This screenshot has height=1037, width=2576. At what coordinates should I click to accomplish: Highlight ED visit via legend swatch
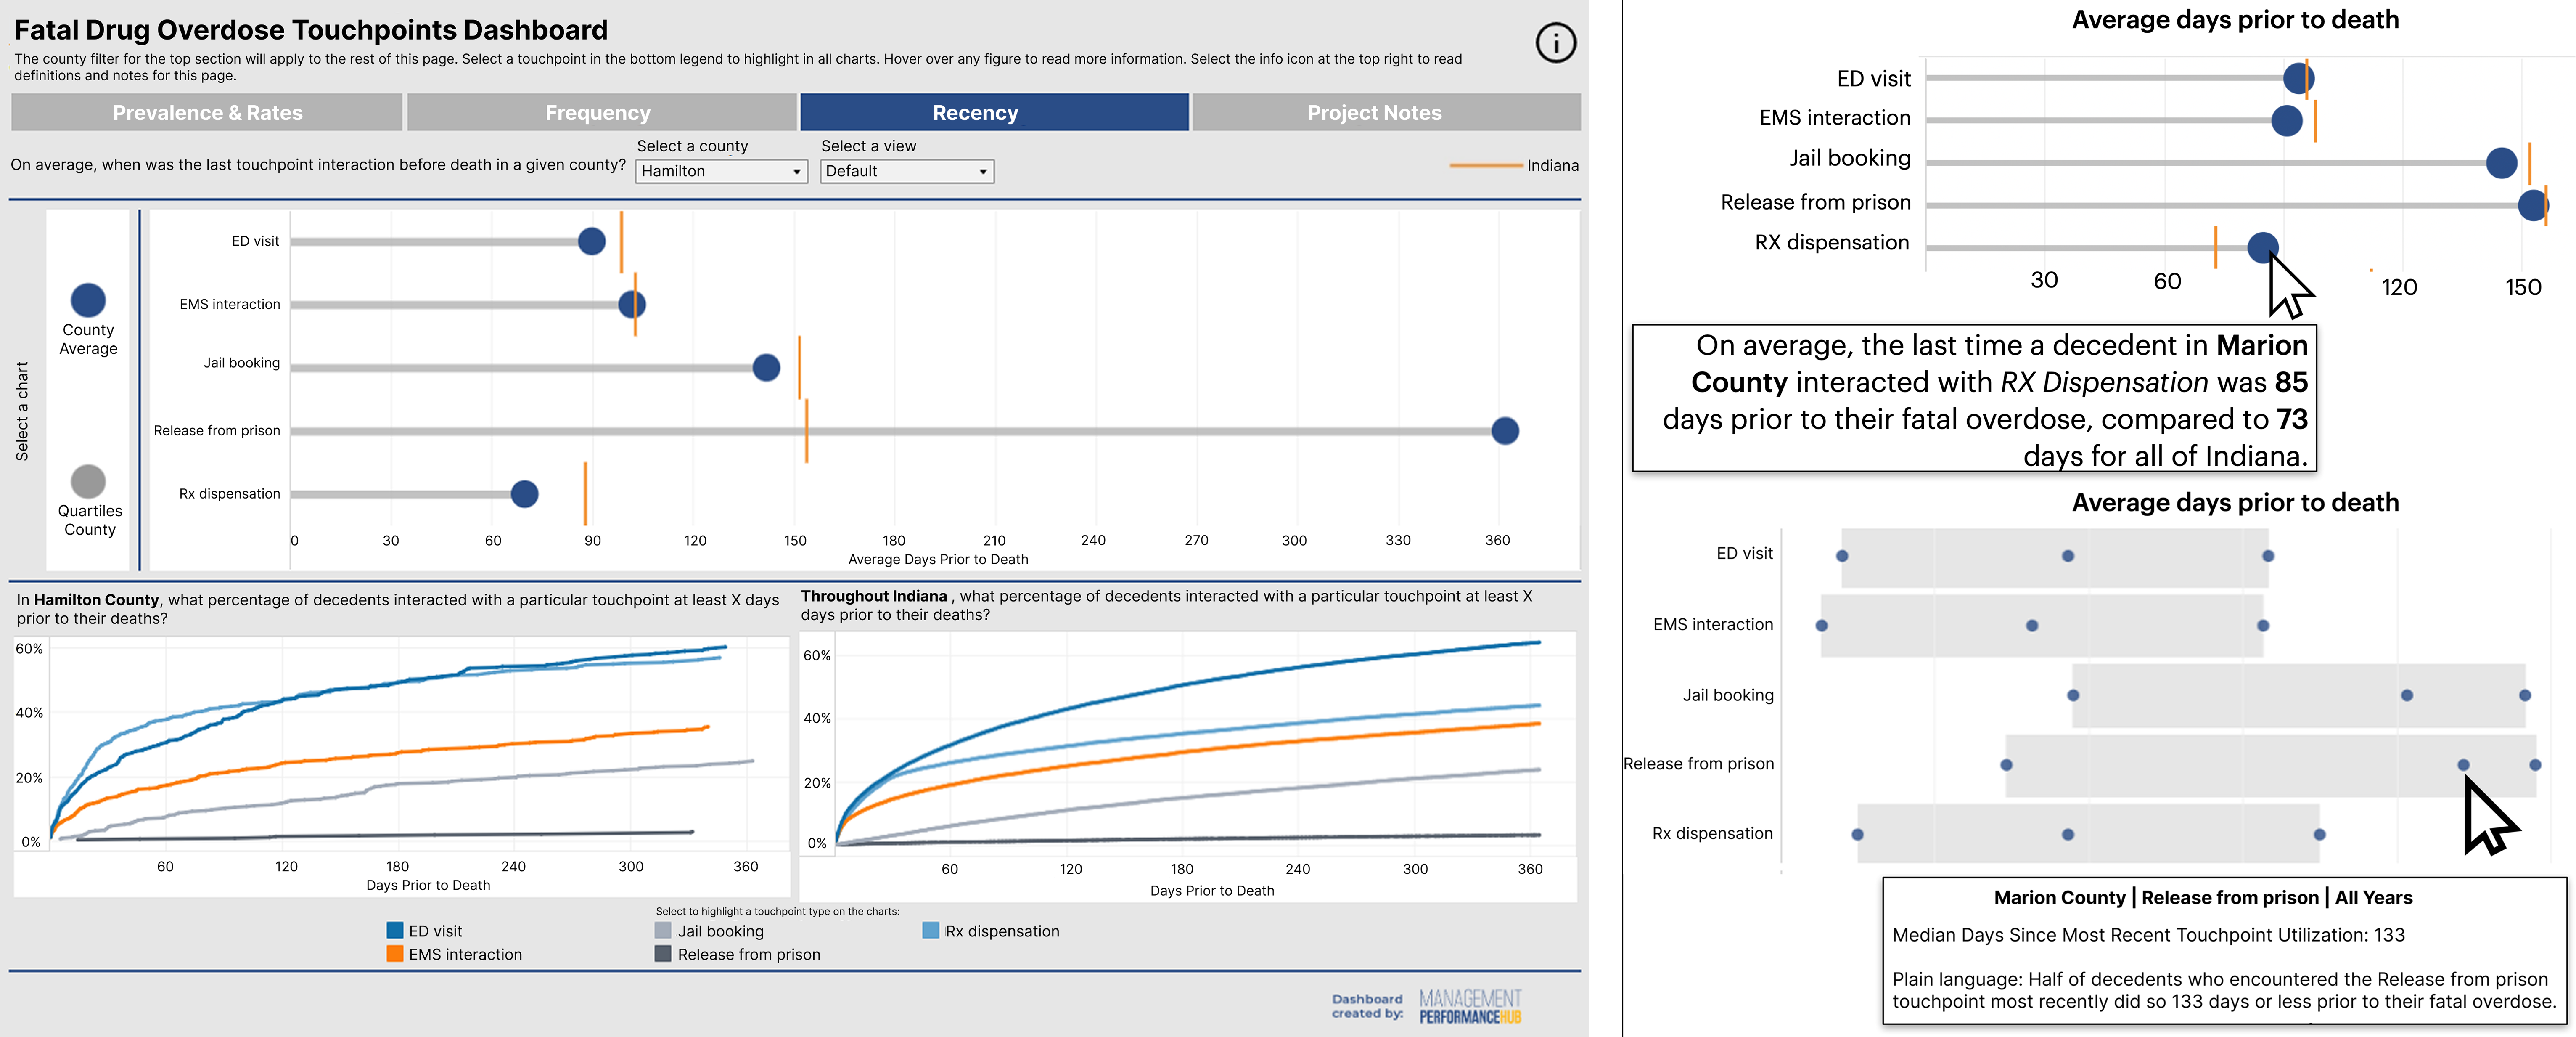point(395,930)
